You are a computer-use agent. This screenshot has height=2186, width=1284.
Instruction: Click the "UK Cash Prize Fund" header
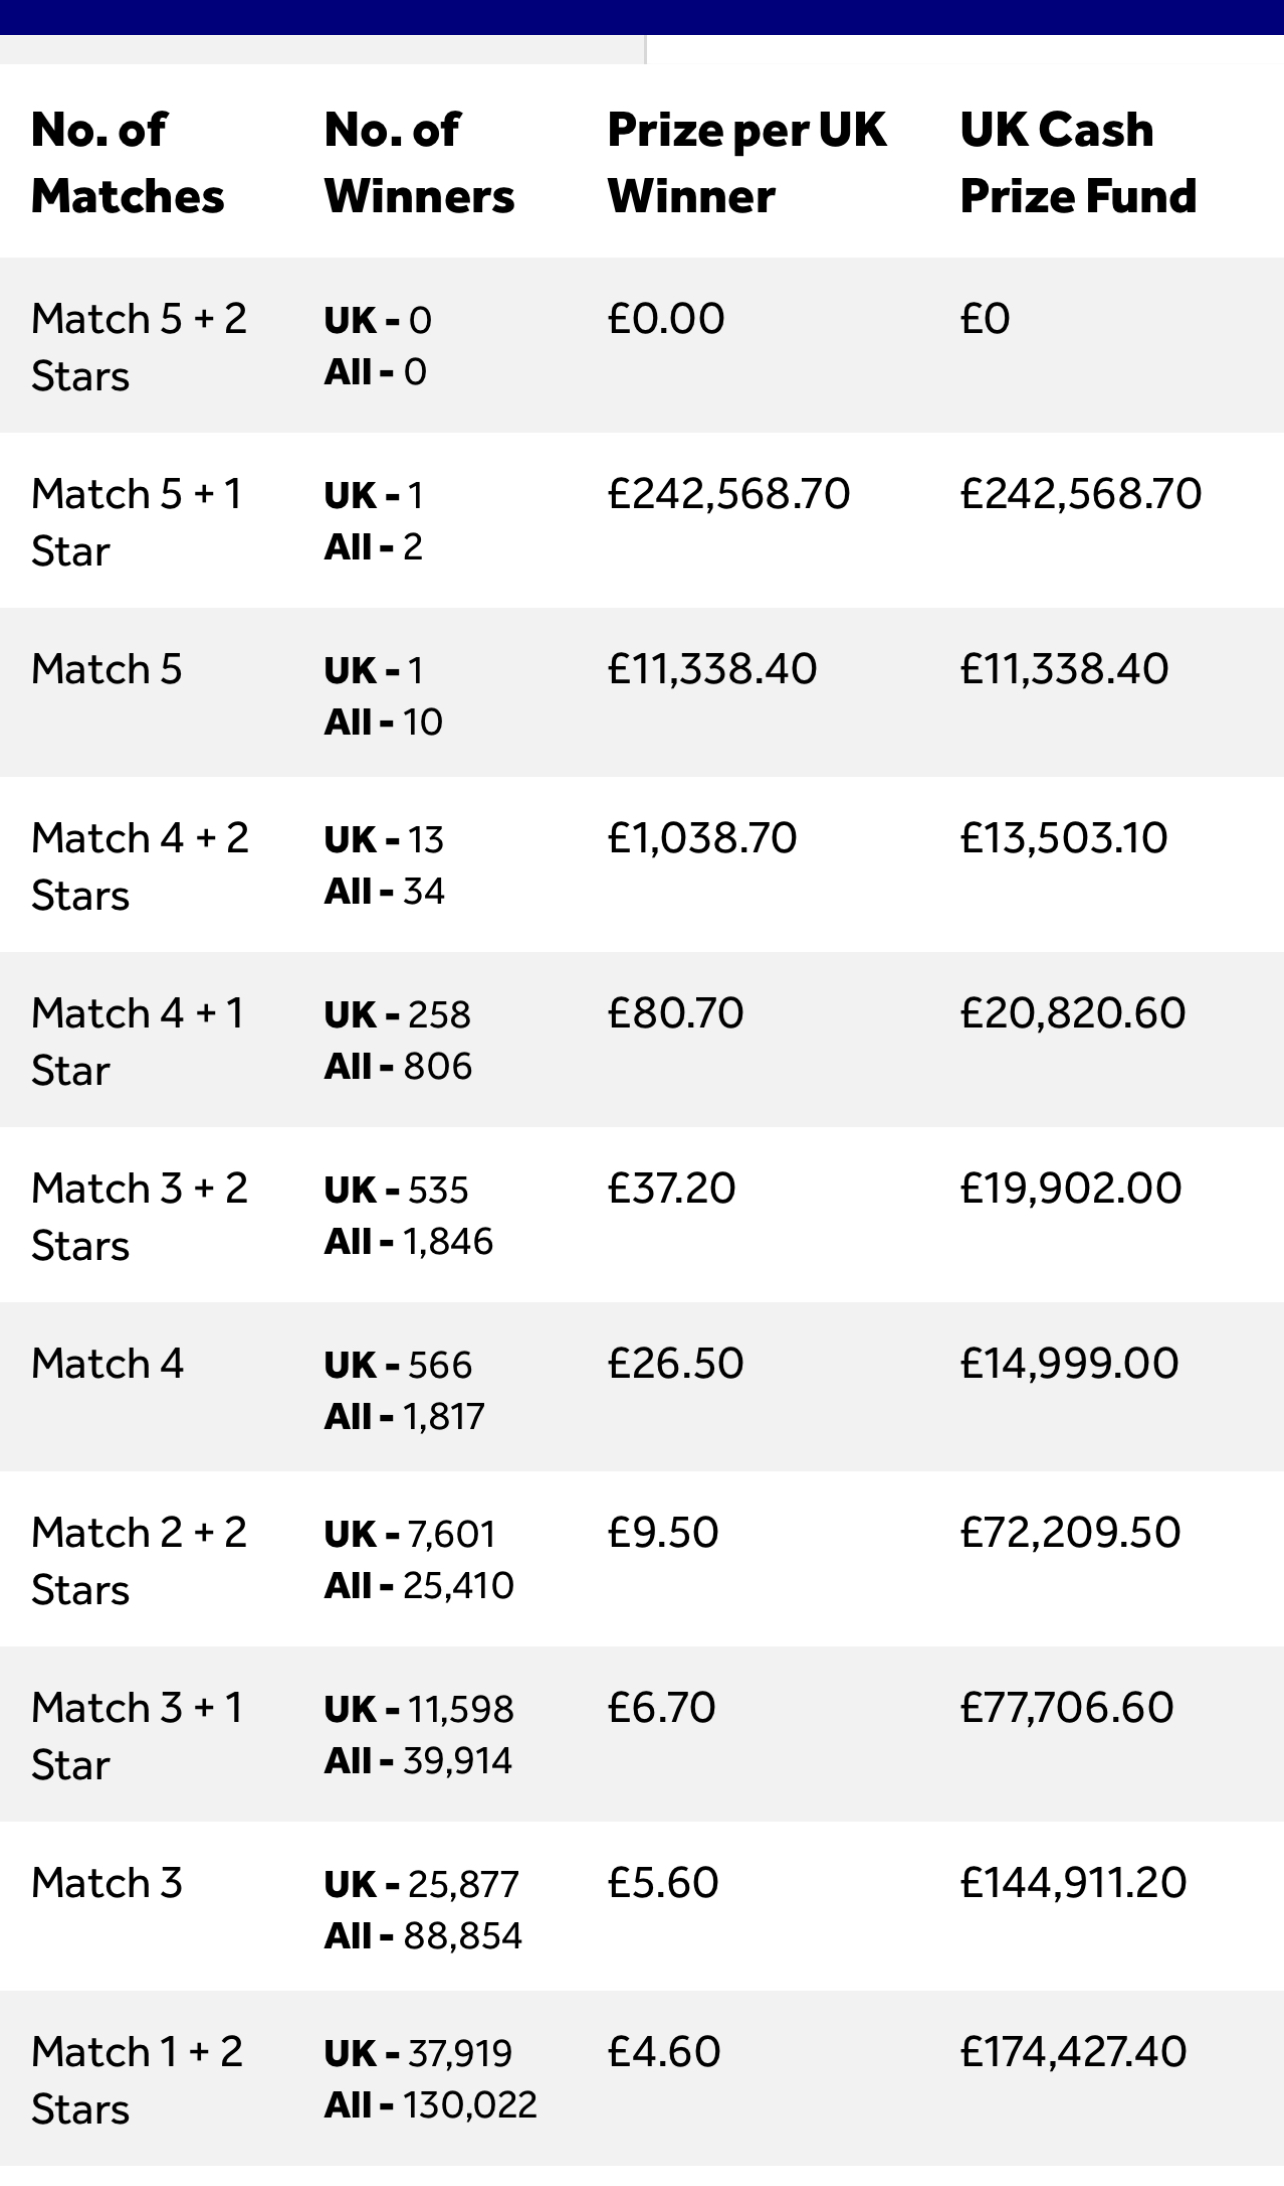(1078, 163)
